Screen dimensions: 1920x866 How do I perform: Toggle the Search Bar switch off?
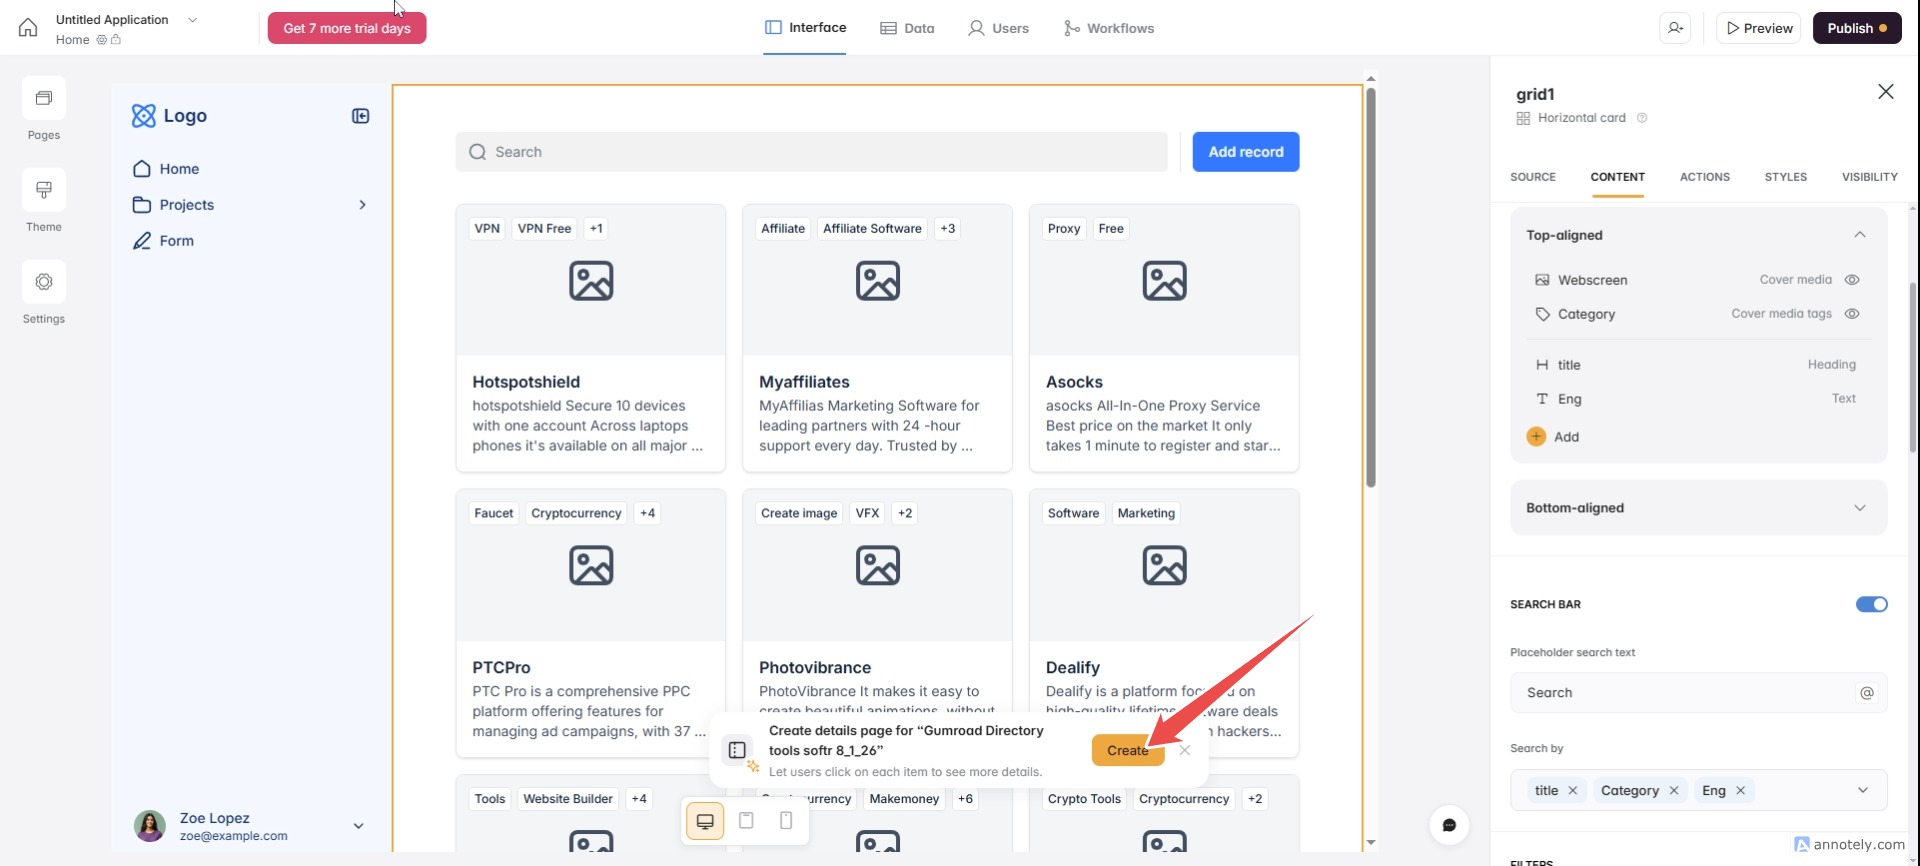pyautogui.click(x=1871, y=604)
